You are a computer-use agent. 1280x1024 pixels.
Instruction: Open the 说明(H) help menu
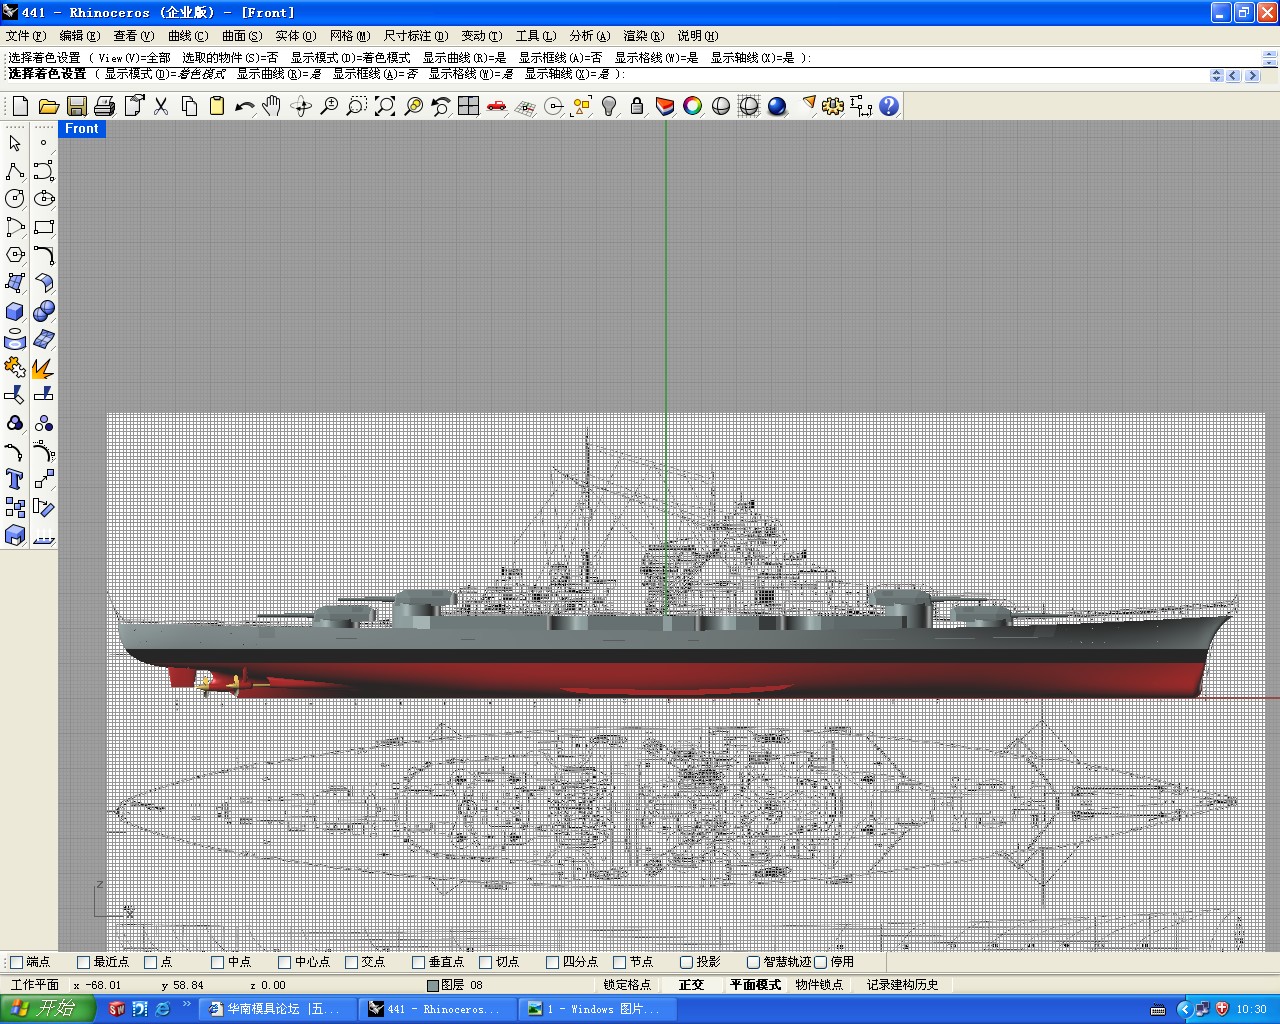click(697, 36)
